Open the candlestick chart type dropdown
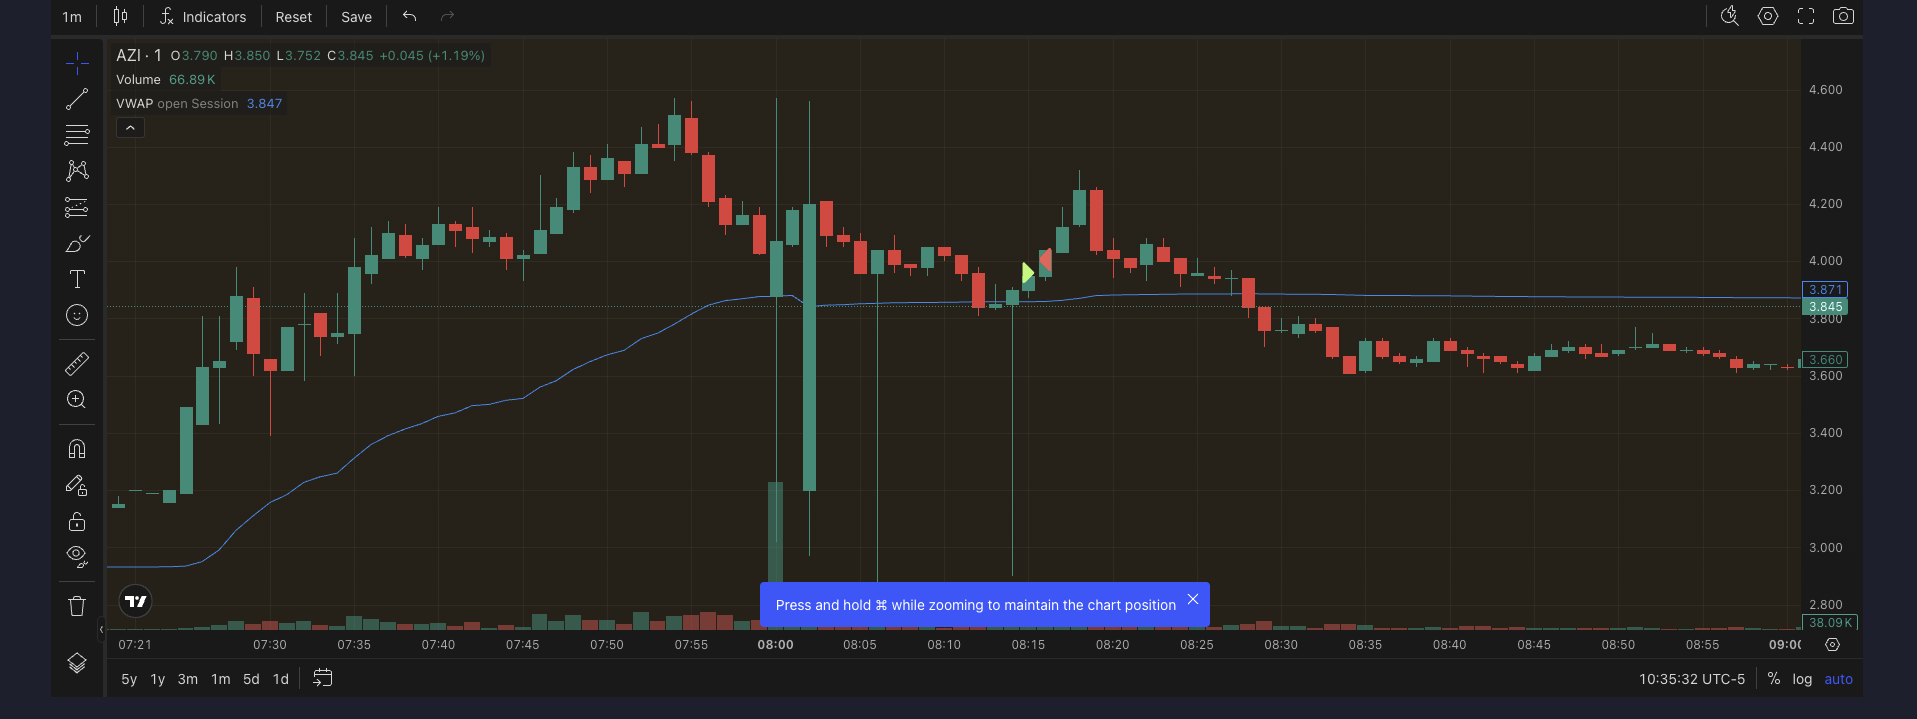Viewport: 1917px width, 719px height. (120, 16)
